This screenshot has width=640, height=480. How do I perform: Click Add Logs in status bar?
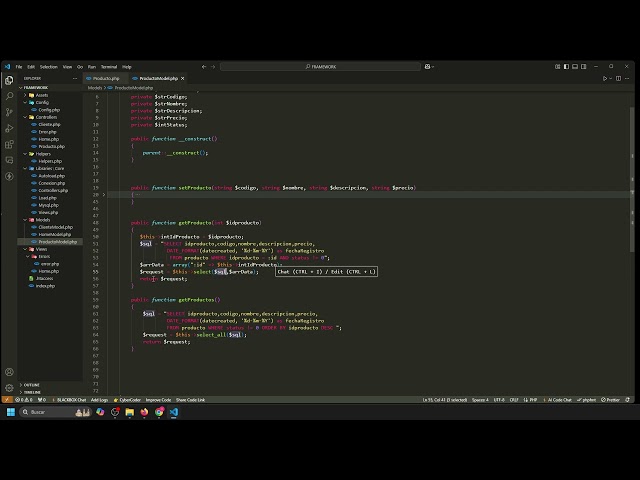[x=99, y=400]
